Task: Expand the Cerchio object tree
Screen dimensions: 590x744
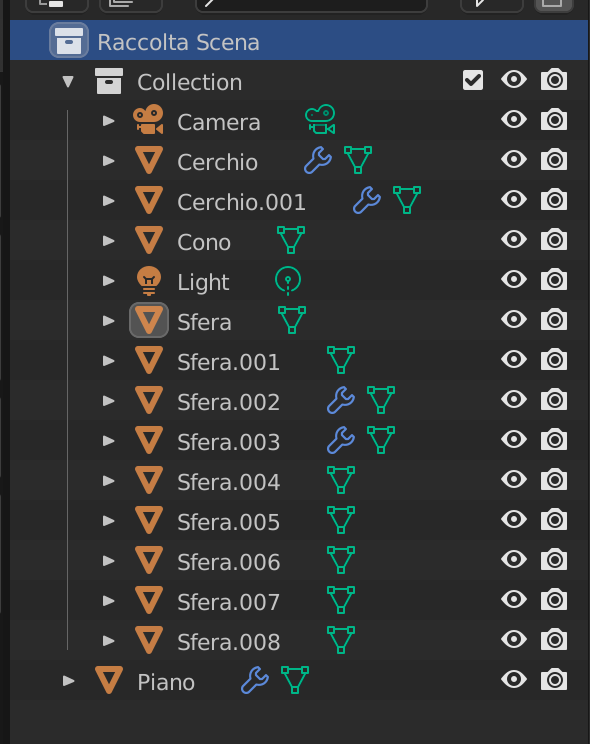Action: coord(109,161)
